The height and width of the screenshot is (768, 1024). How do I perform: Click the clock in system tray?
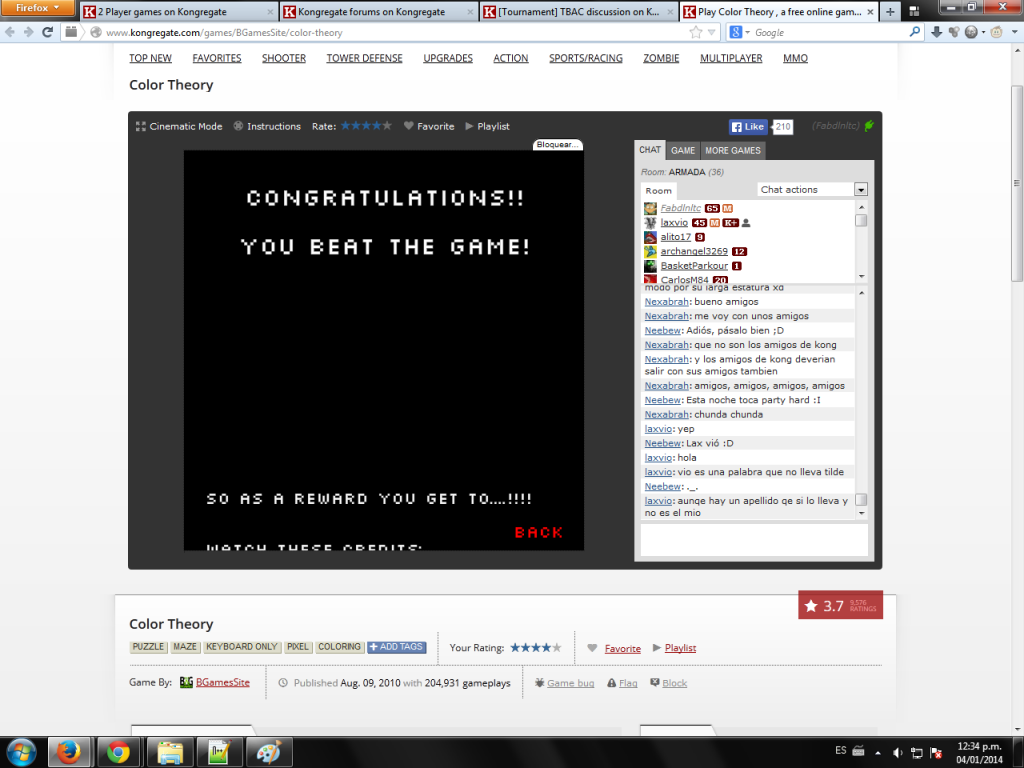(979, 752)
